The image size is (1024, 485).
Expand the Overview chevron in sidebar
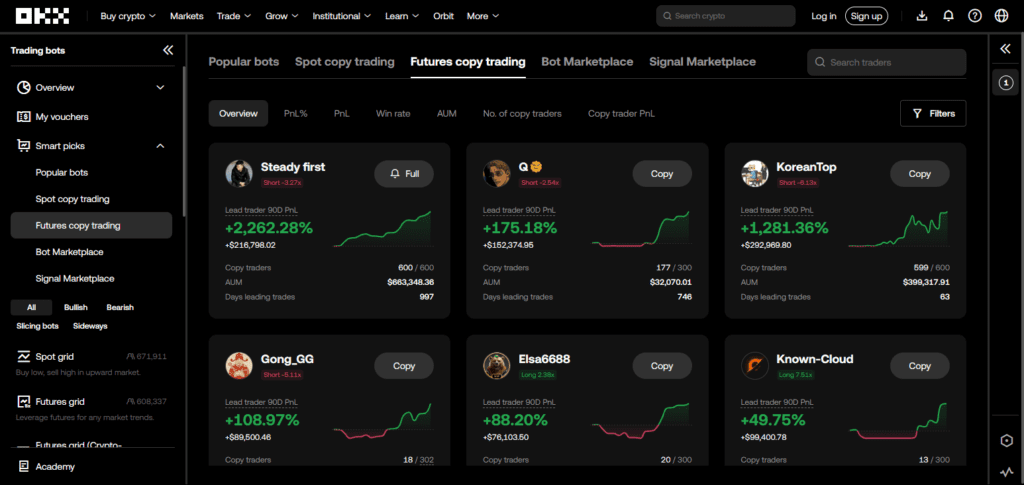tap(161, 87)
